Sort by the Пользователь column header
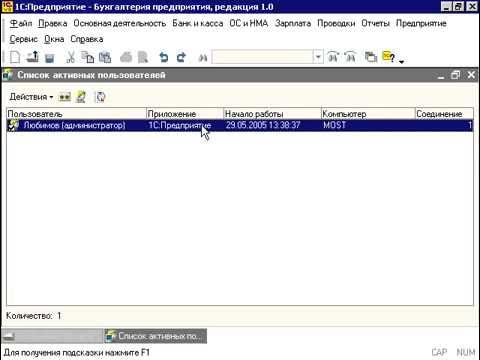This screenshot has height=360, width=480. 76,114
